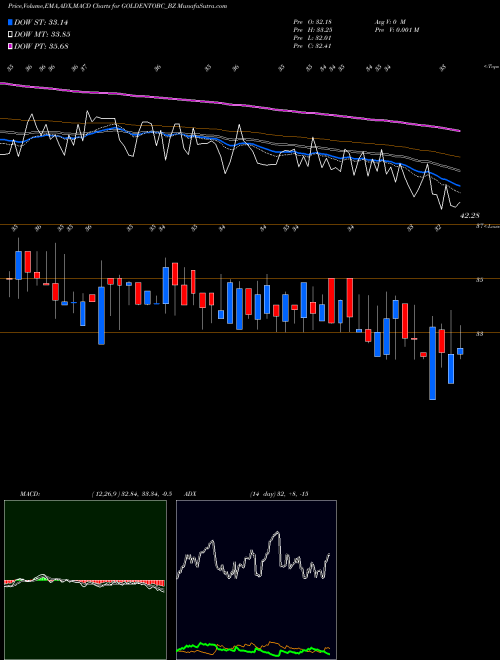This screenshot has width=500, height=660.
Task: Click the 'Pre C: 32.41' value
Action: pos(313,46)
